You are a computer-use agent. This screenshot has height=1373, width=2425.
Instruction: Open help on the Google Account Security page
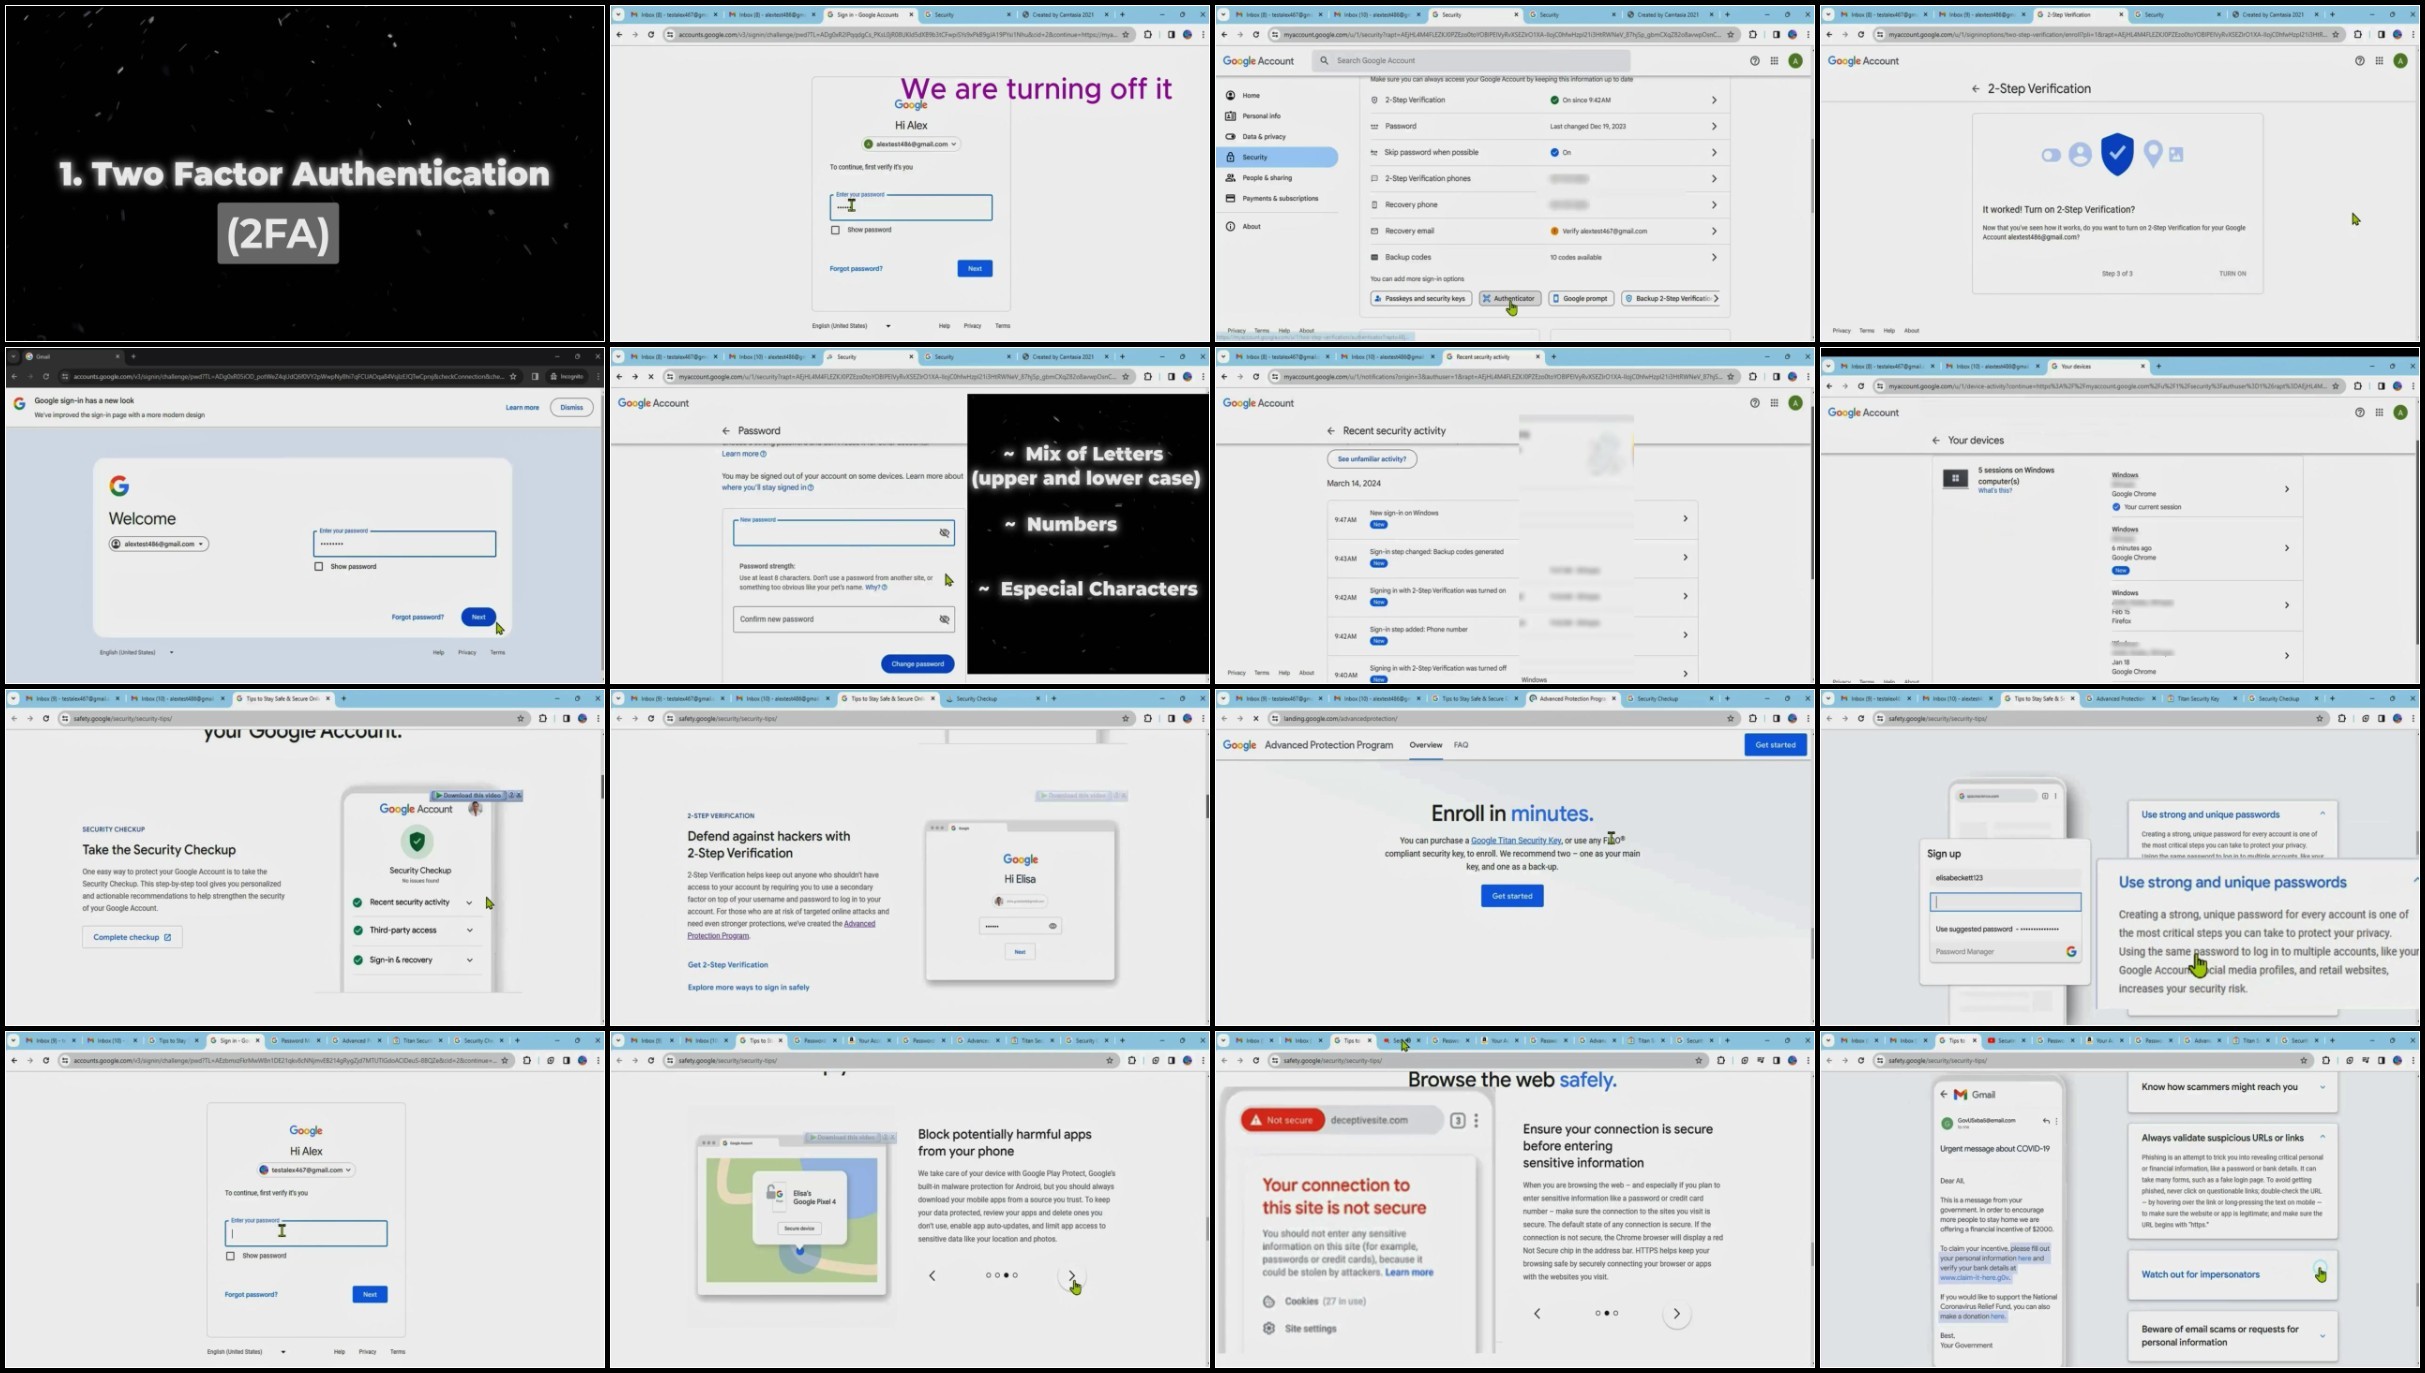coord(1754,61)
